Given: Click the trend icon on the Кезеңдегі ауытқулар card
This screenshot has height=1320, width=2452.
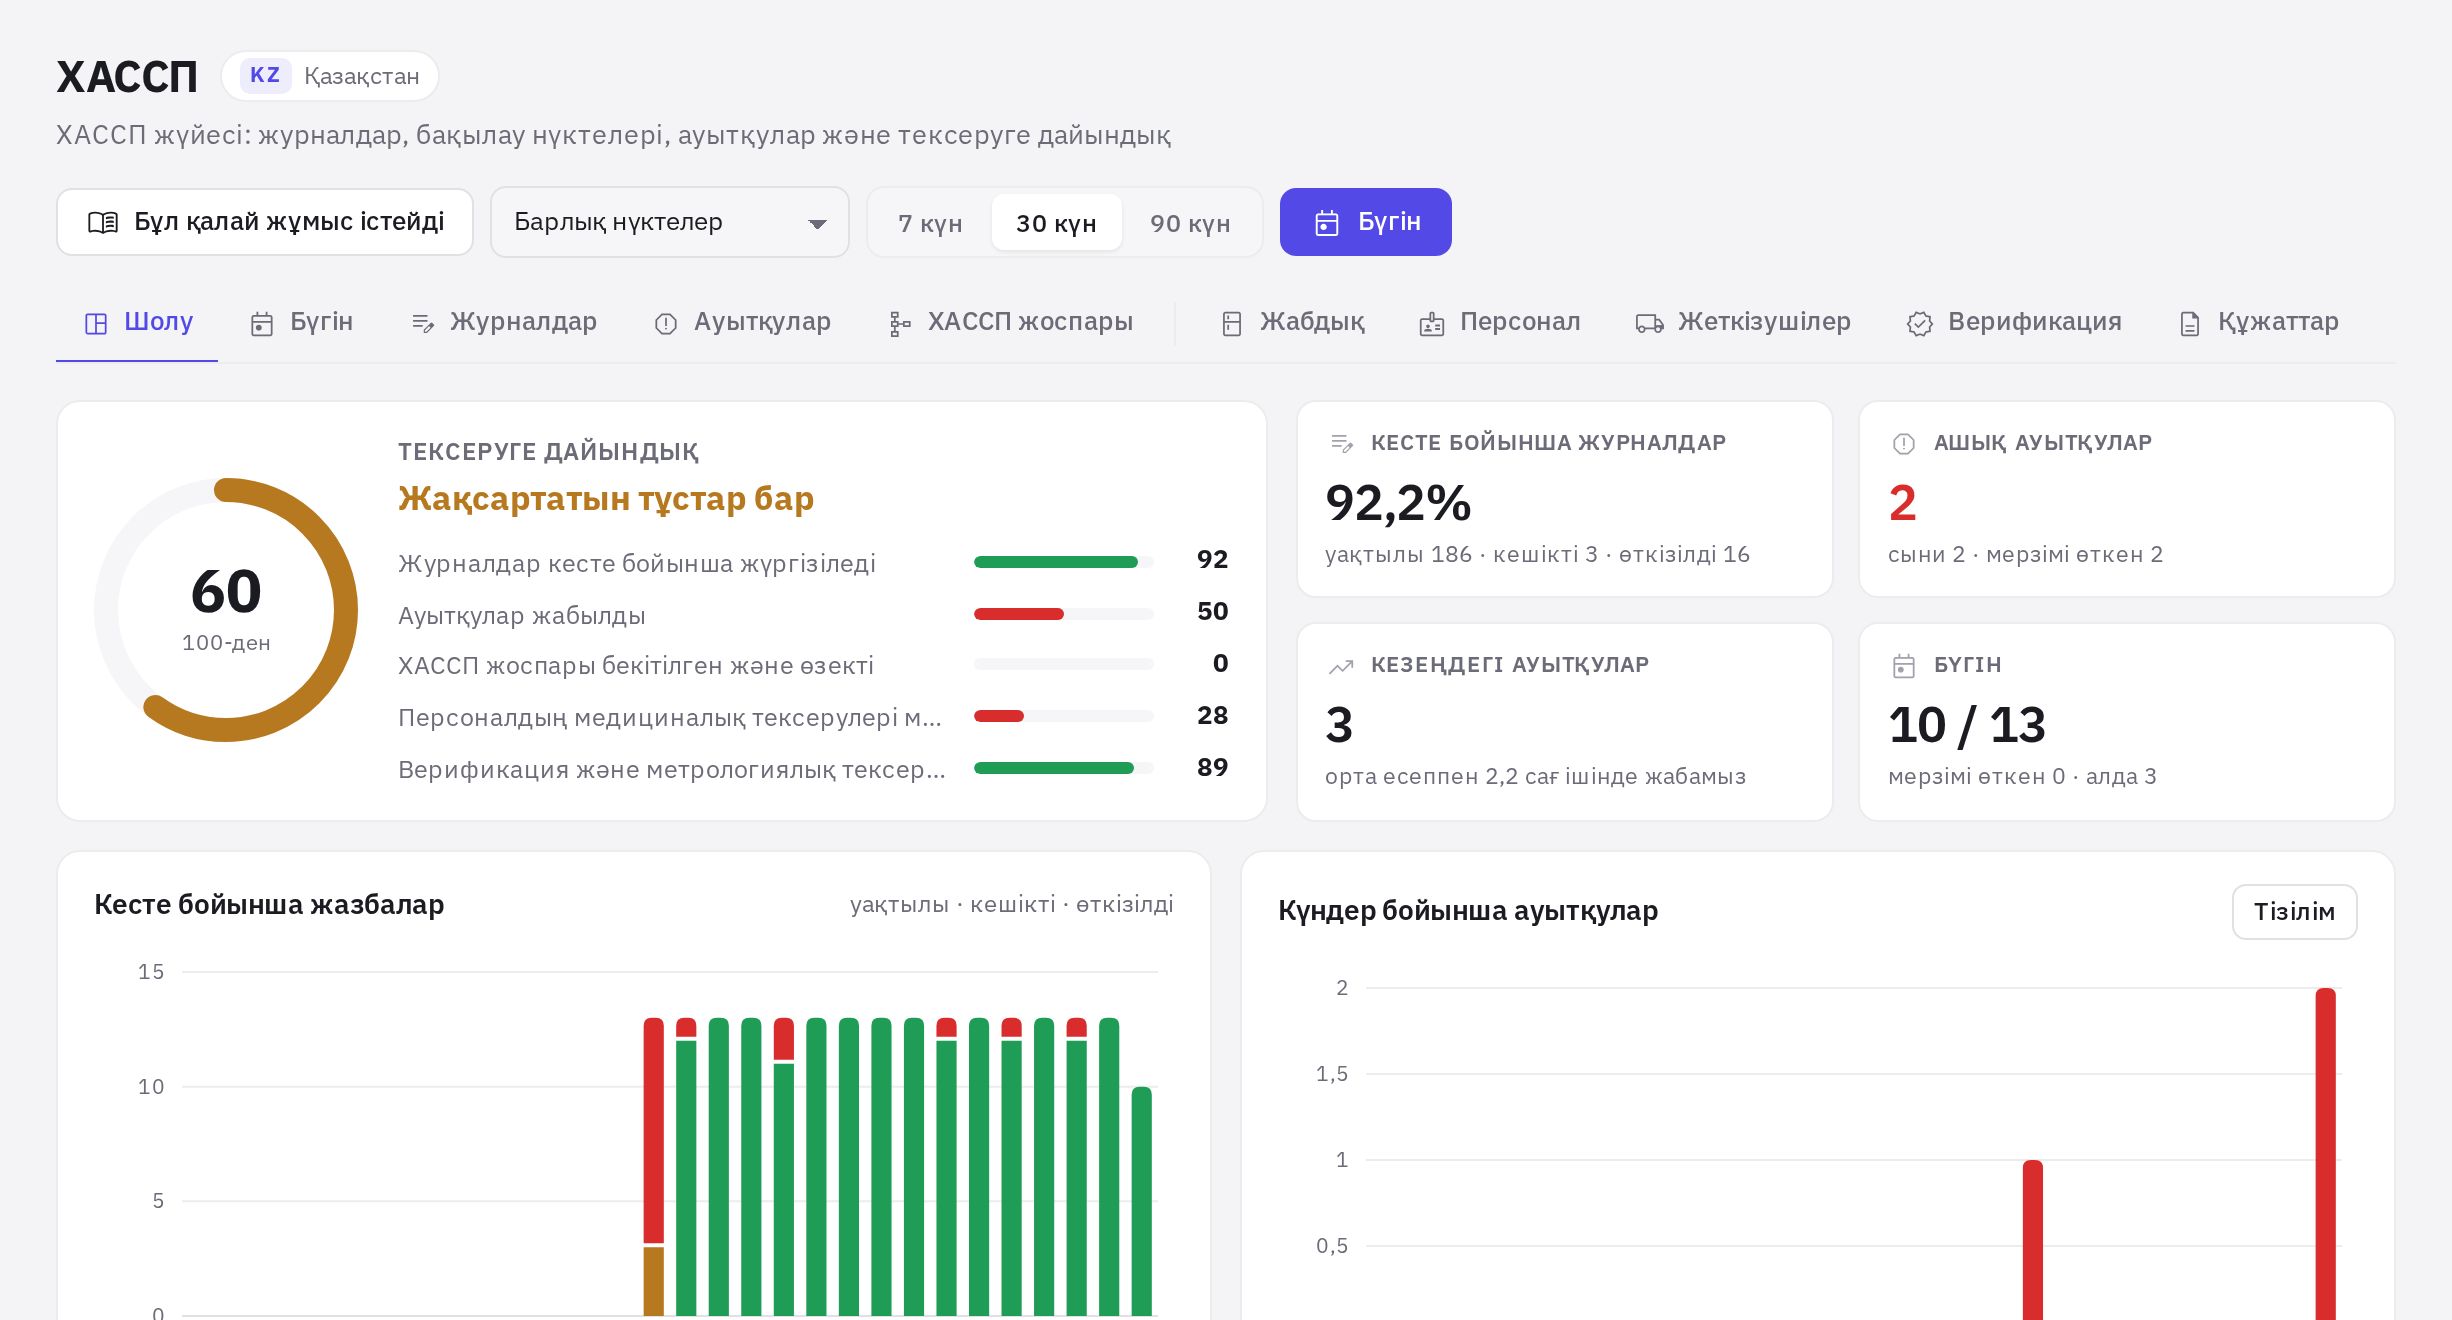Looking at the screenshot, I should [1341, 666].
